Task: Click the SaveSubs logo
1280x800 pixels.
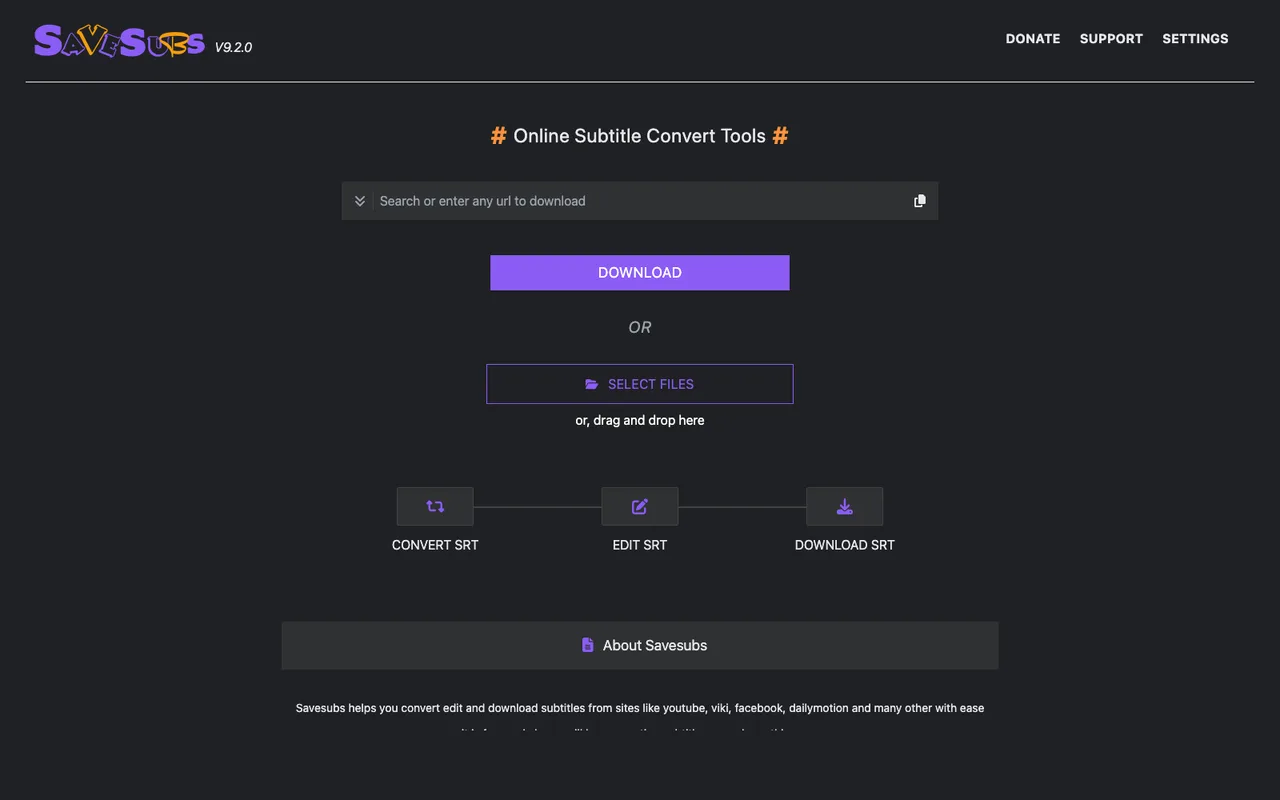Action: (x=119, y=41)
